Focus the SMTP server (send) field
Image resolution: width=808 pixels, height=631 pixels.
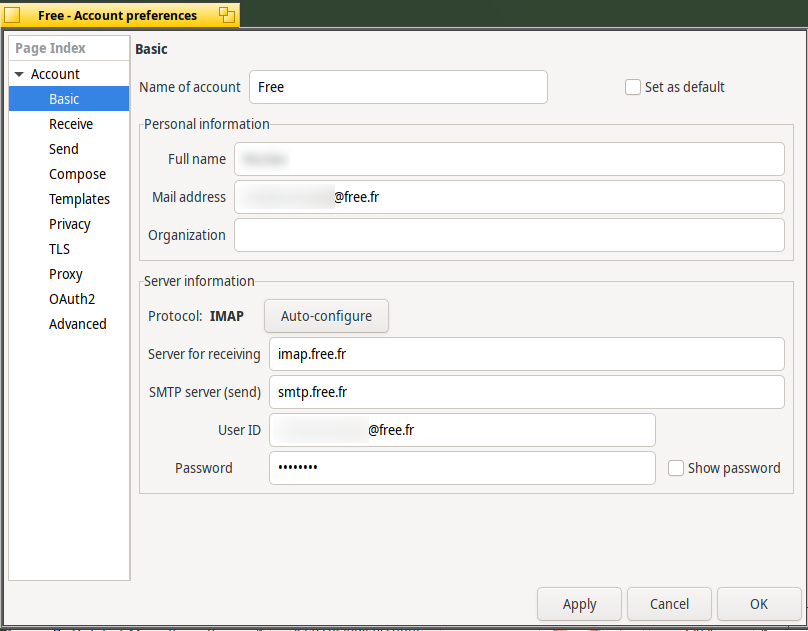tap(527, 392)
